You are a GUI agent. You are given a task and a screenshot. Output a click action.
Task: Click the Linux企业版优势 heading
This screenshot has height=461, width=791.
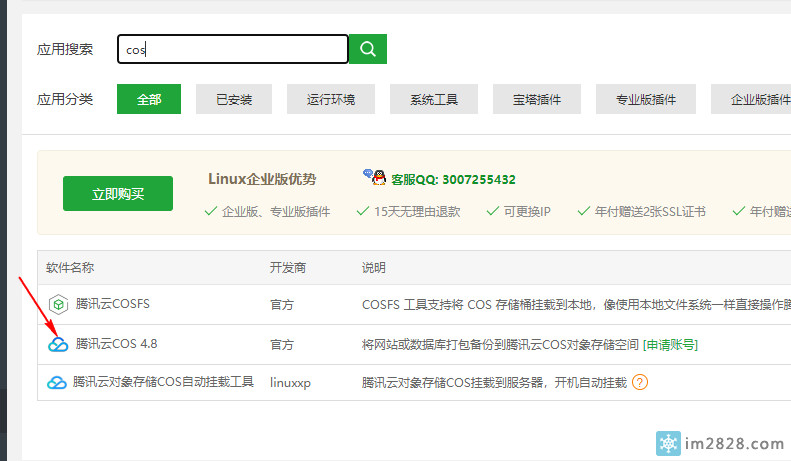[x=262, y=179]
